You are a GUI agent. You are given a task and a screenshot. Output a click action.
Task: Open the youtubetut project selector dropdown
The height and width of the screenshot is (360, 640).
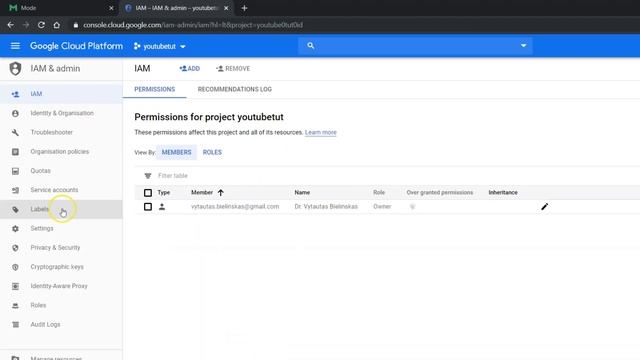pos(160,47)
